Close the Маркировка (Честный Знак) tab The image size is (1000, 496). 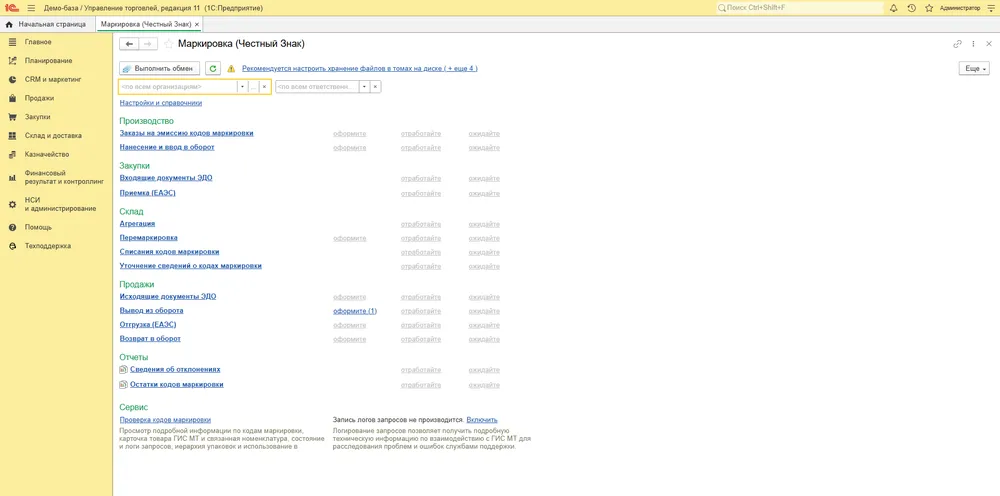coord(197,24)
